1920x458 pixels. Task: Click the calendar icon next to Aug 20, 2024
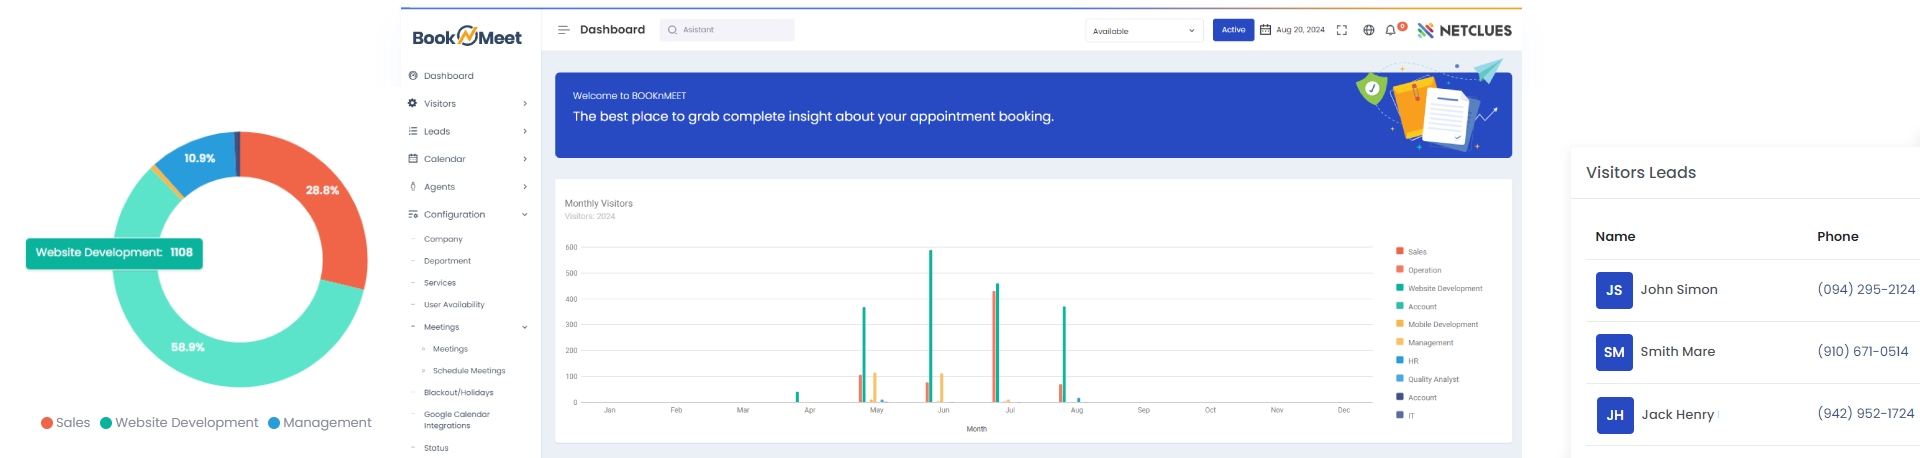[x=1265, y=30]
